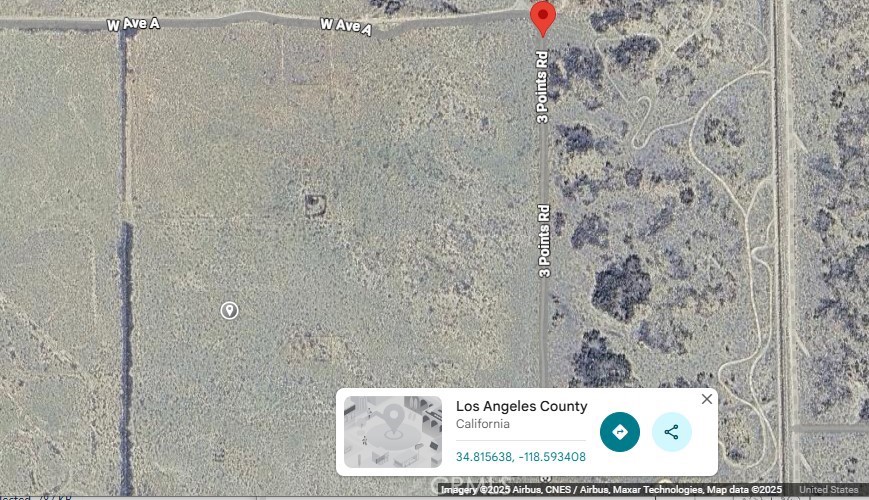Open directions with the teal arrow button
The width and height of the screenshot is (869, 500).
tap(620, 432)
